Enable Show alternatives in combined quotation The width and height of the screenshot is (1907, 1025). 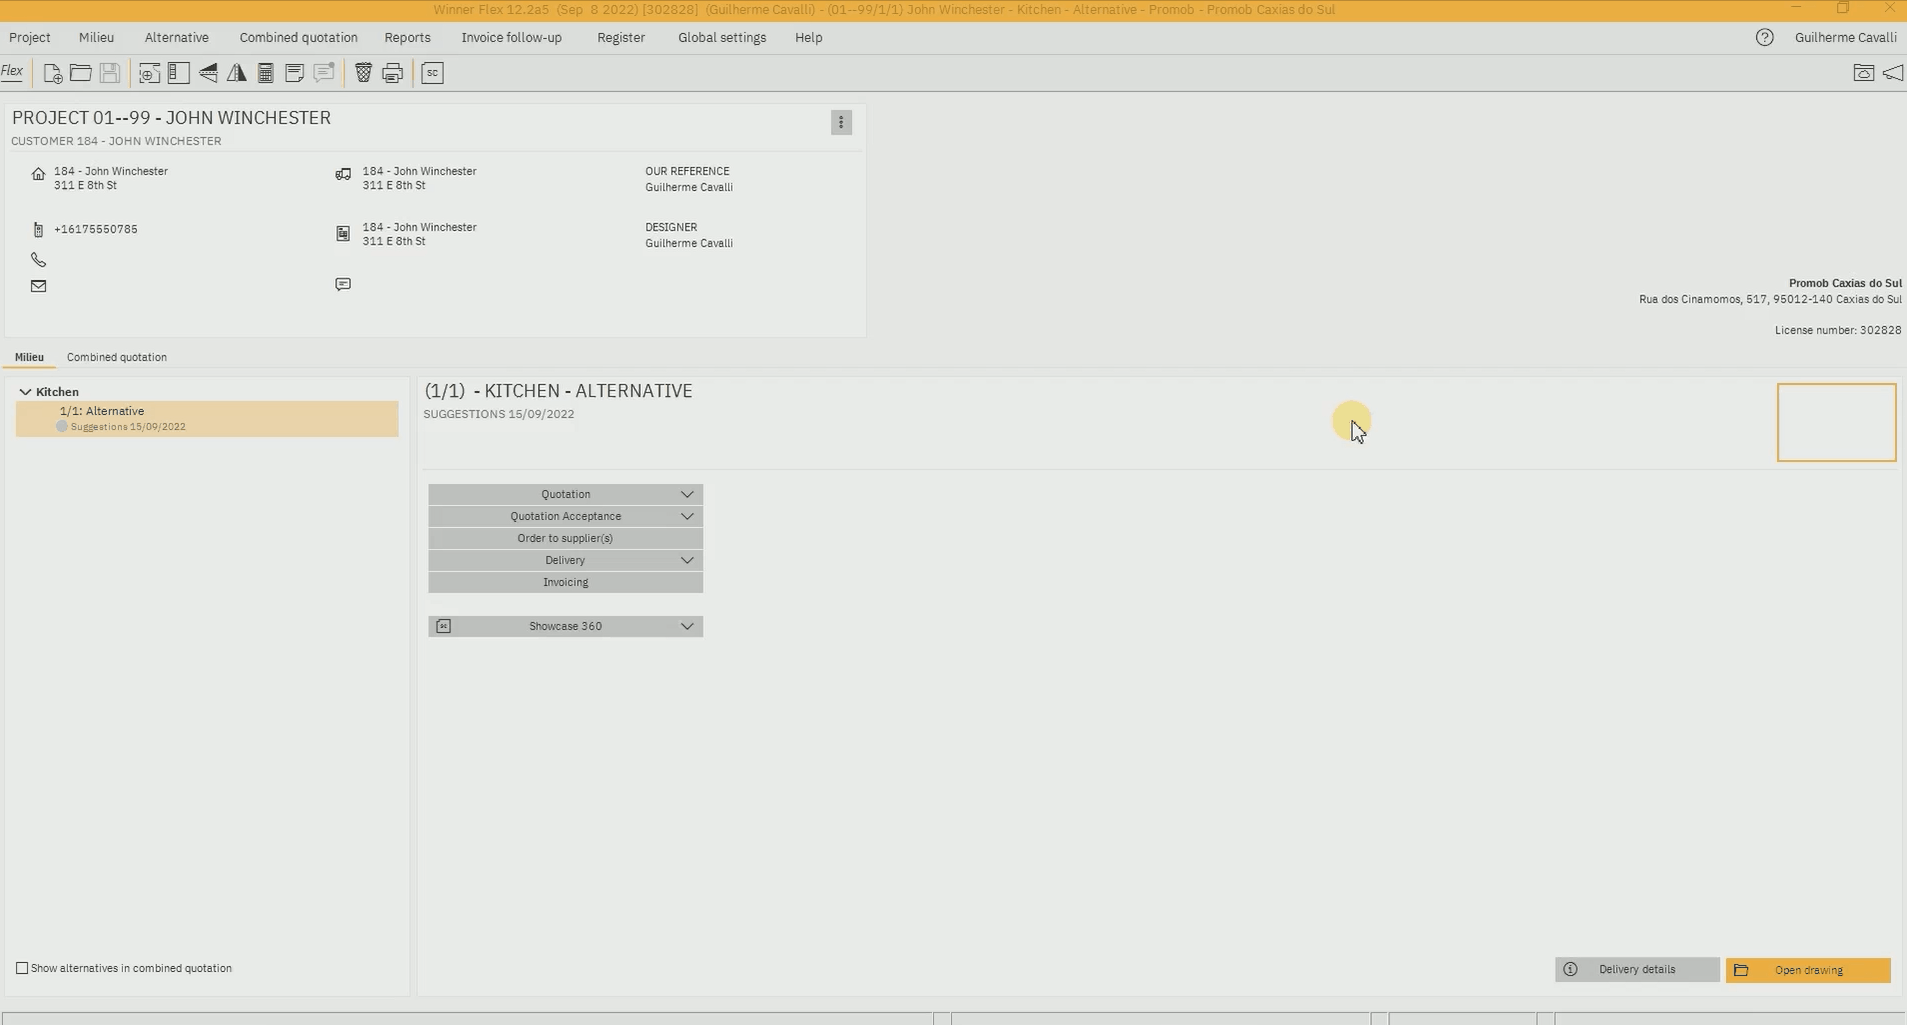22,968
